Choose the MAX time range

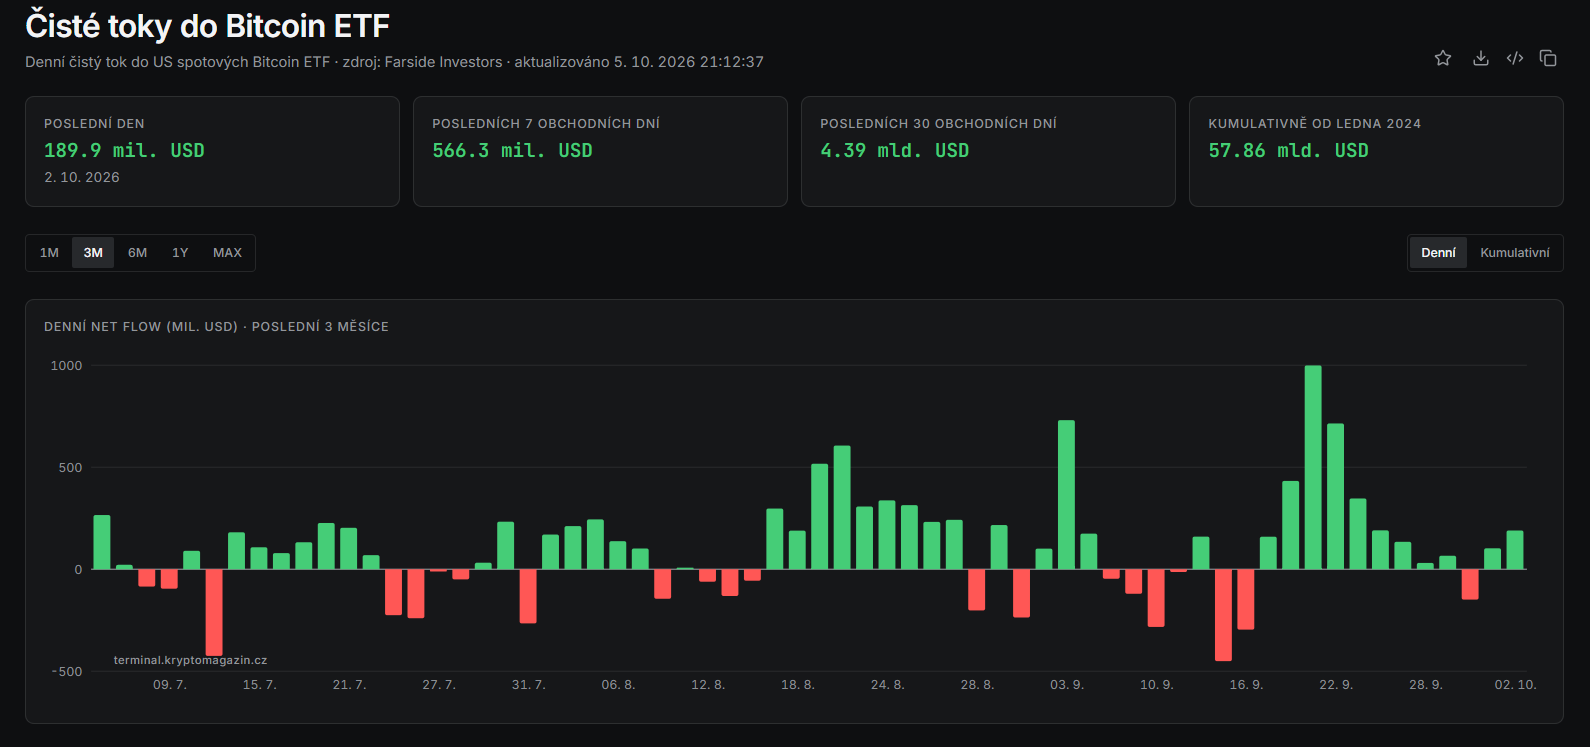tap(227, 253)
